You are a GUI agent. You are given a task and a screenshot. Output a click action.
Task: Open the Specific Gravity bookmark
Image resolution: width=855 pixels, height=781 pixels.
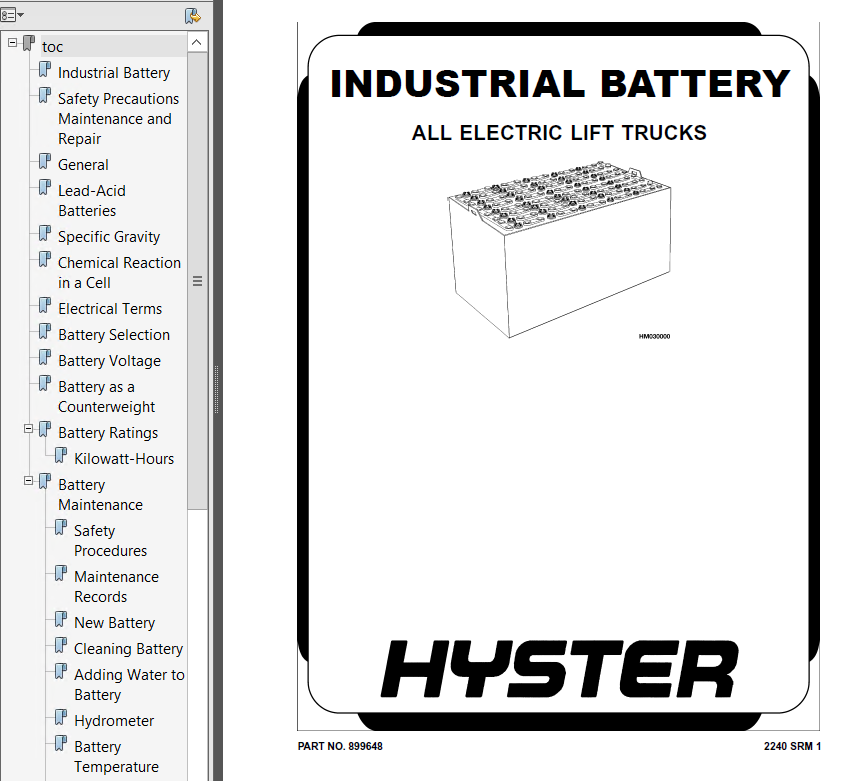click(109, 237)
